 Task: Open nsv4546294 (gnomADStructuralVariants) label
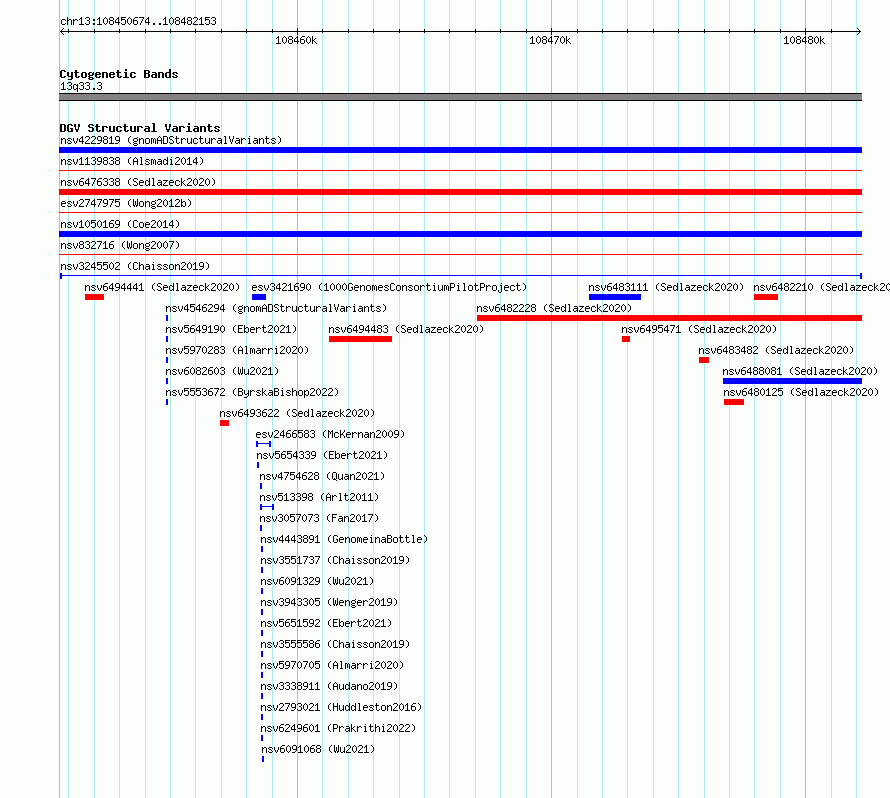276,308
